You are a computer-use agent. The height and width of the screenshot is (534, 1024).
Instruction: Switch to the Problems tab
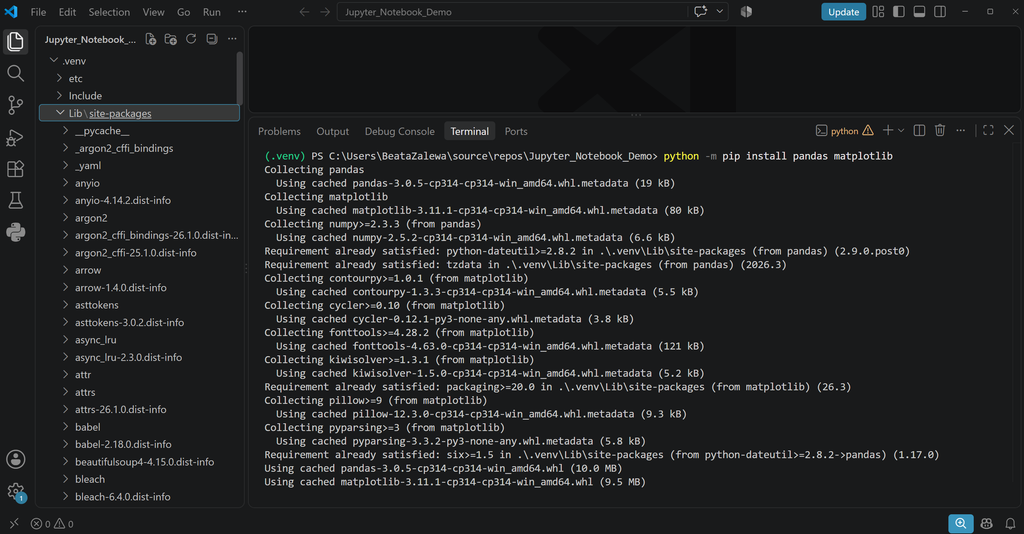[x=280, y=131]
